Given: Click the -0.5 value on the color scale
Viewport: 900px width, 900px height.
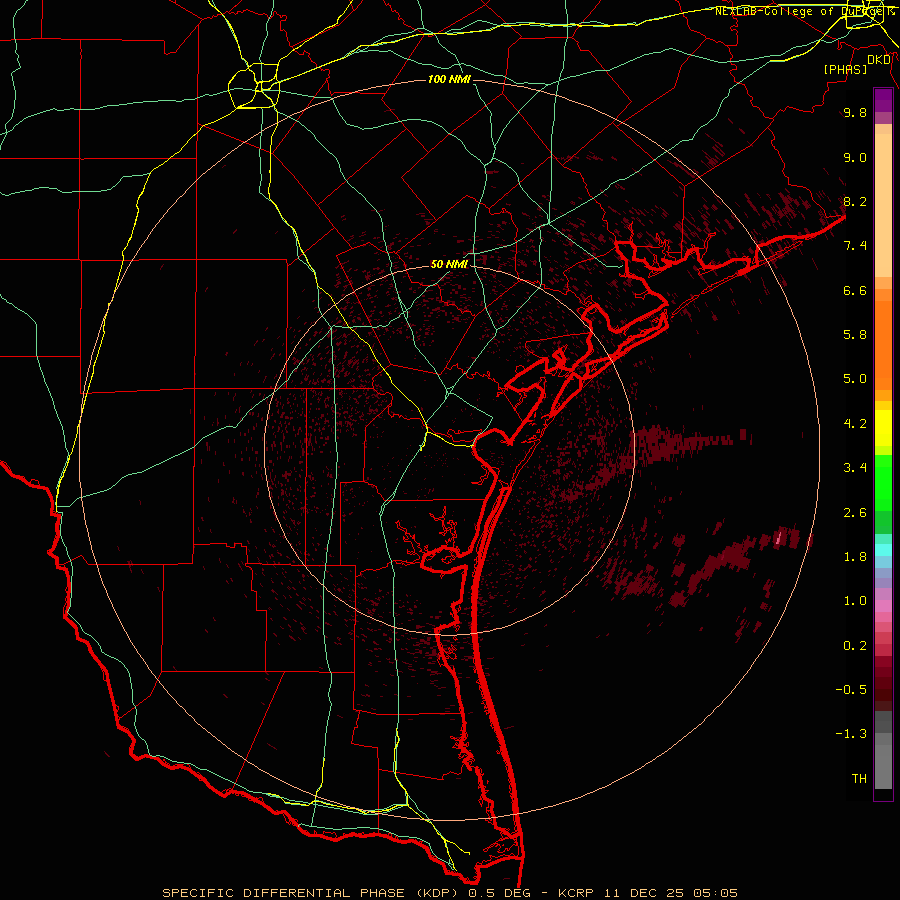Looking at the screenshot, I should click(851, 690).
